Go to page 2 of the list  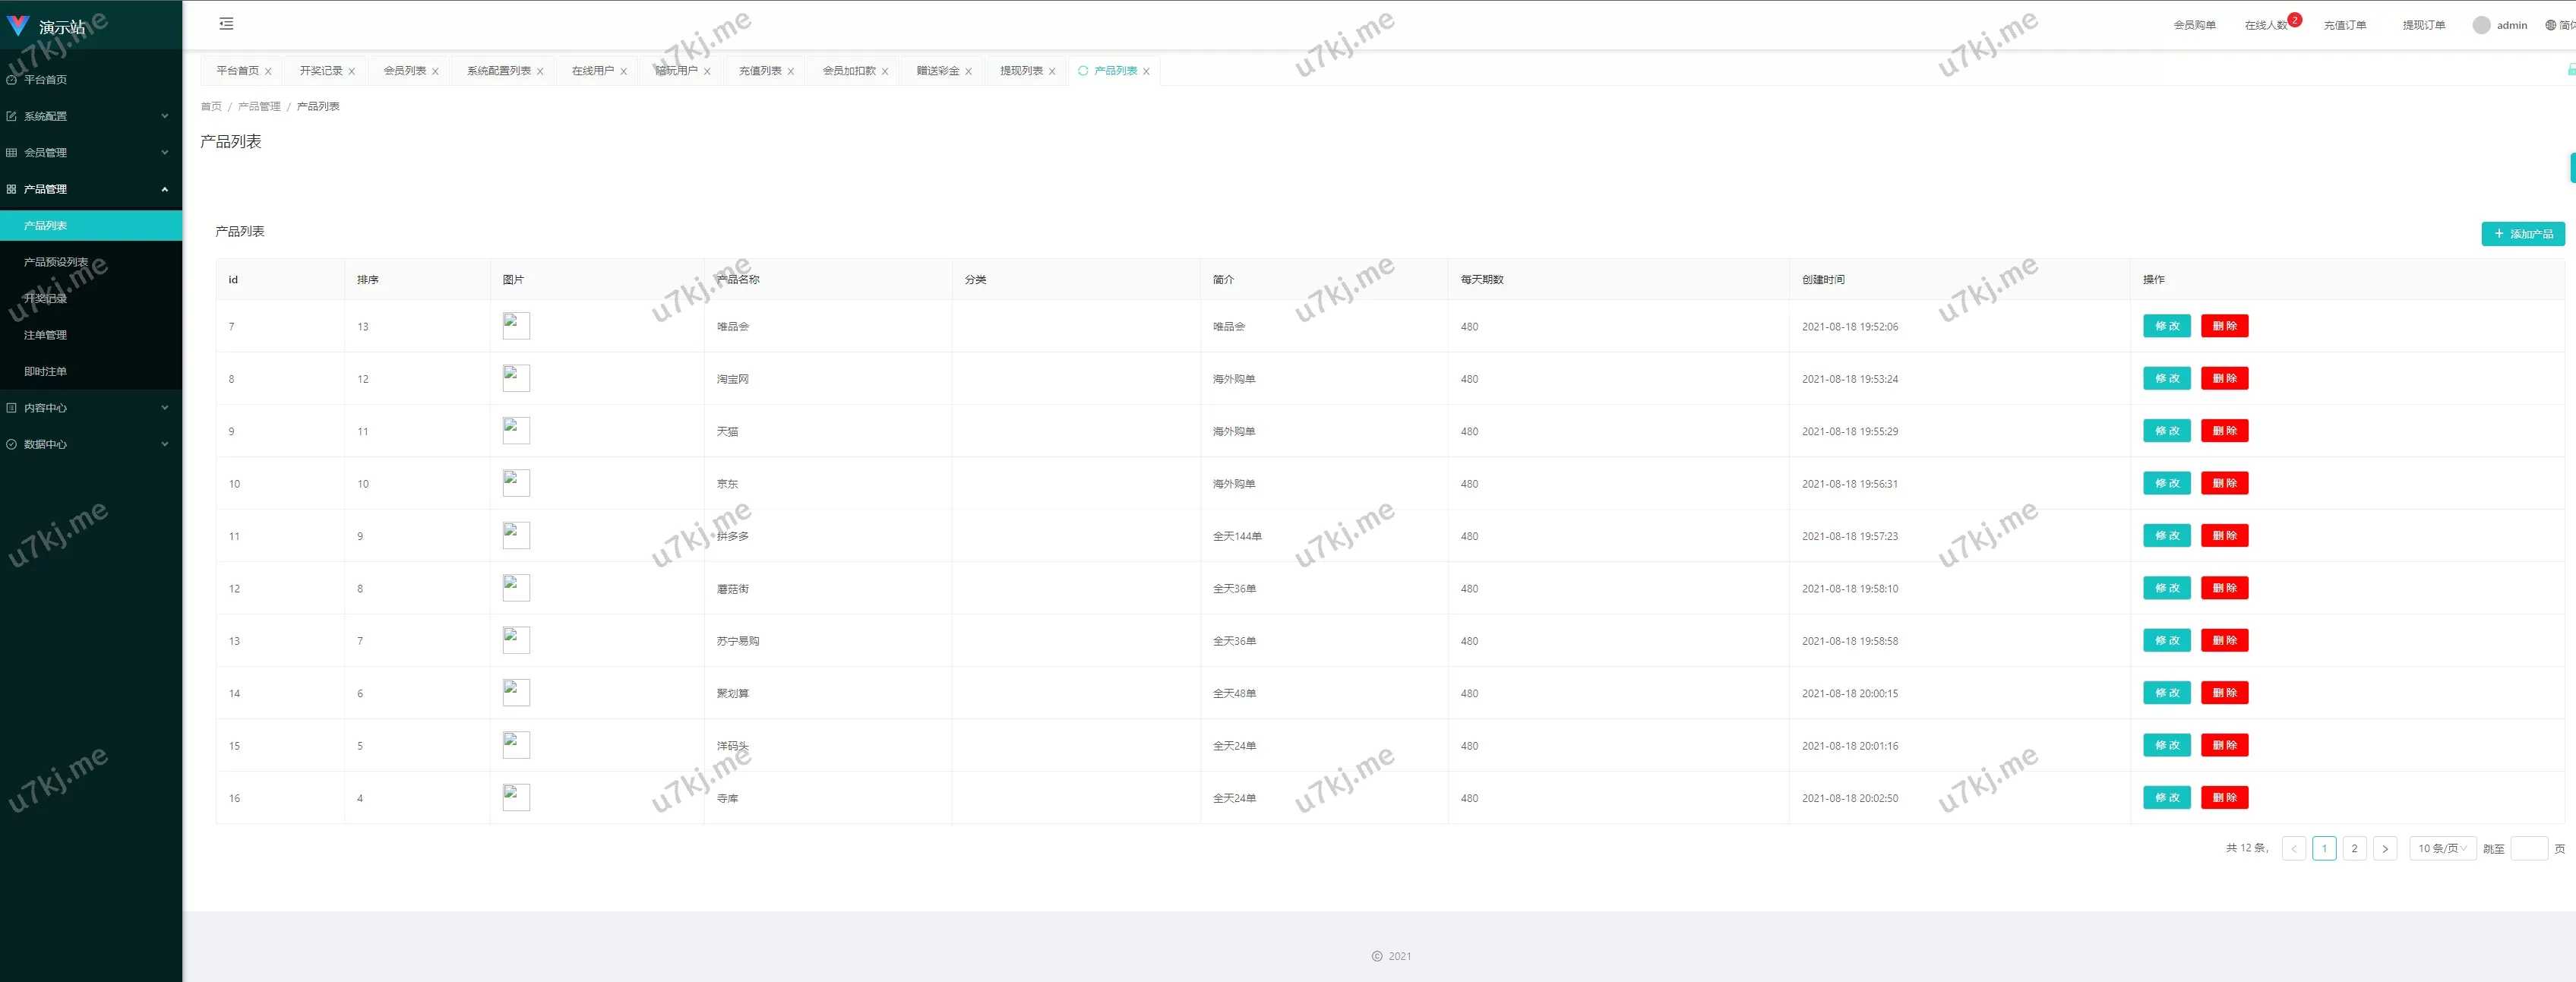(x=2354, y=848)
